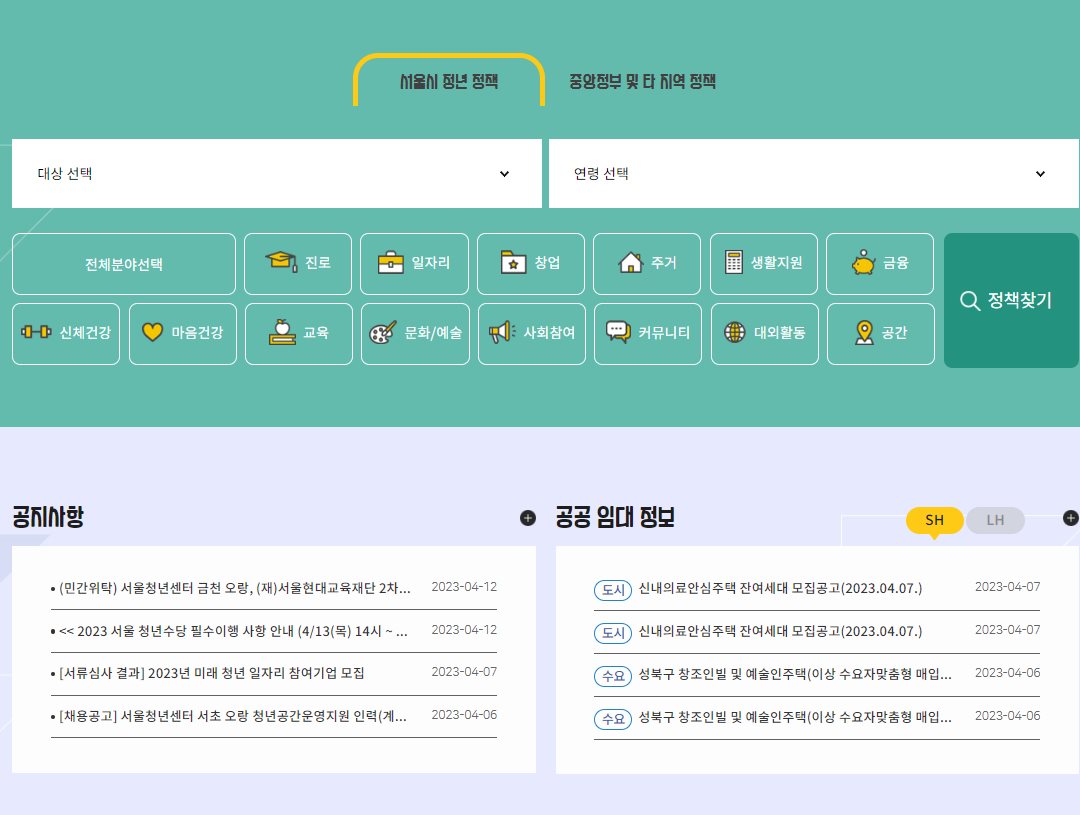This screenshot has width=1080, height=815.
Task: Switch to the SH housing tab
Action: pos(934,519)
